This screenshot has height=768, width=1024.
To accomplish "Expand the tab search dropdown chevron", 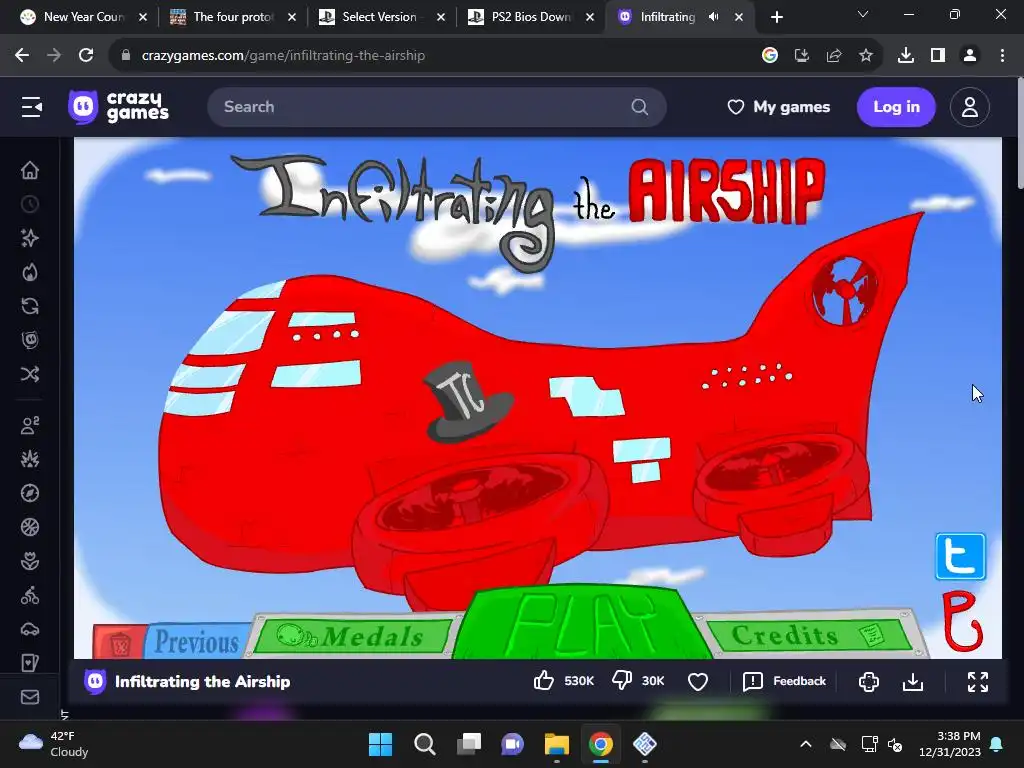I will click(x=863, y=14).
